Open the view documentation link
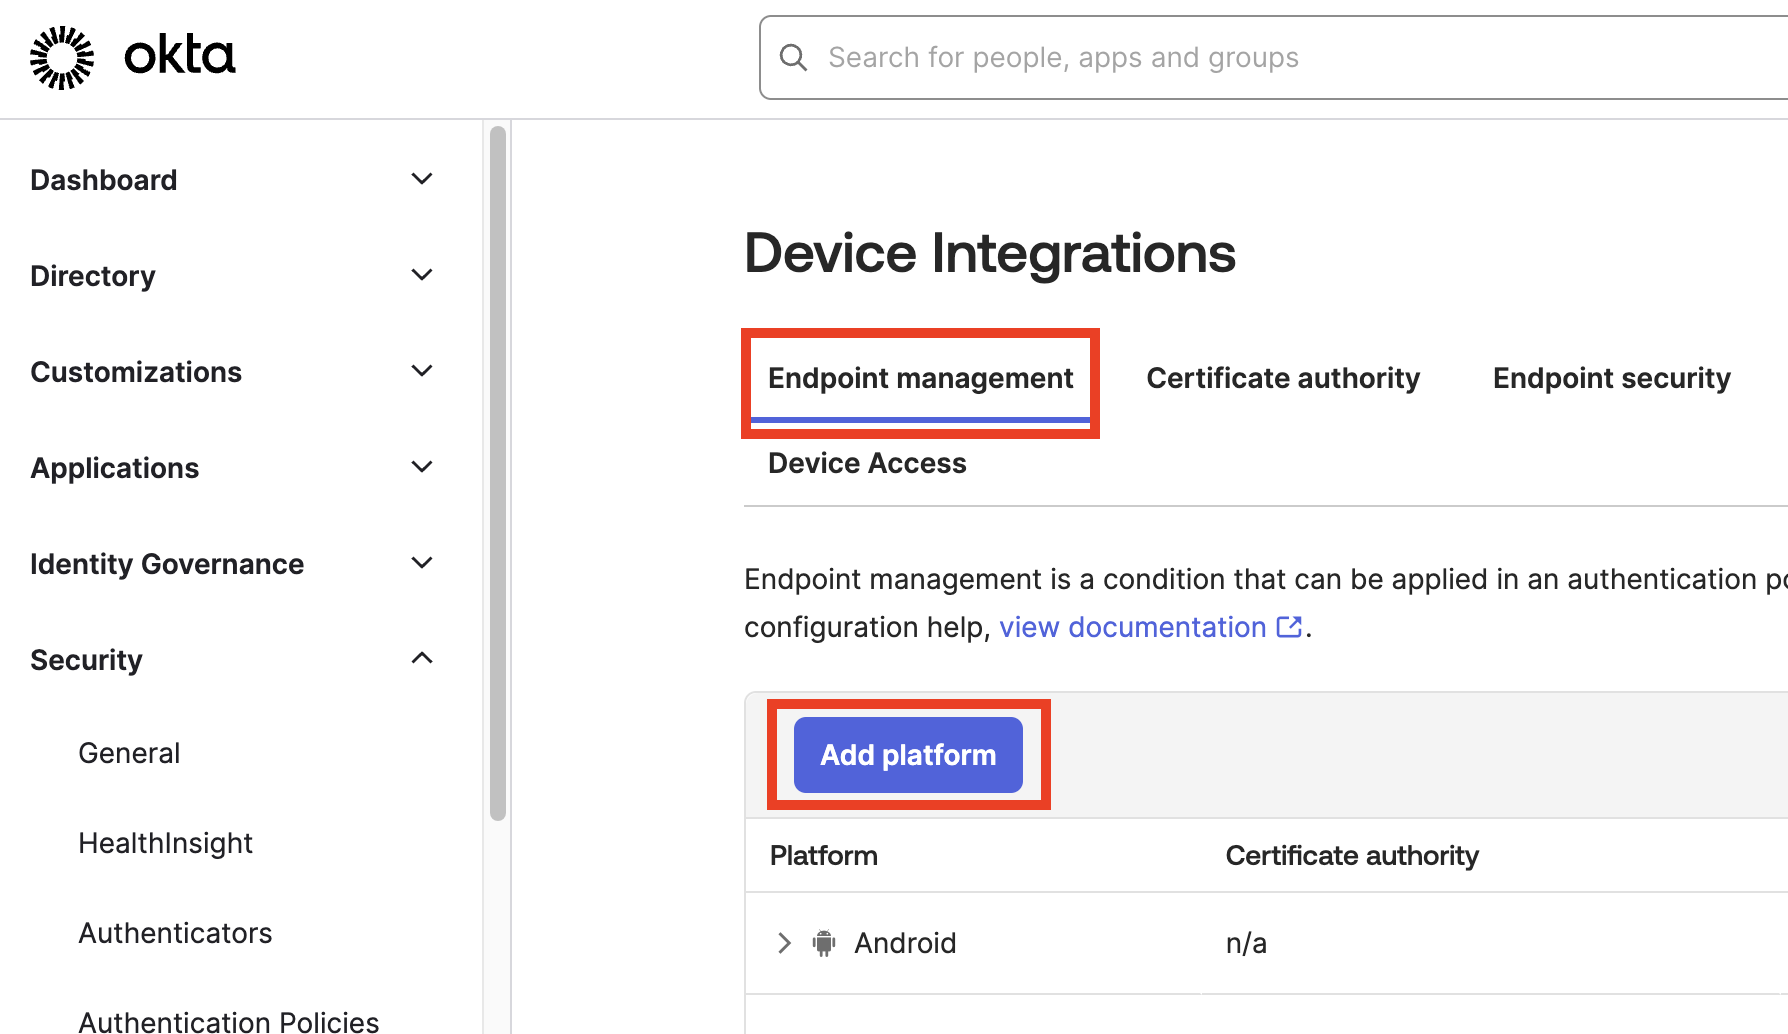This screenshot has height=1034, width=1788. pos(1132,627)
